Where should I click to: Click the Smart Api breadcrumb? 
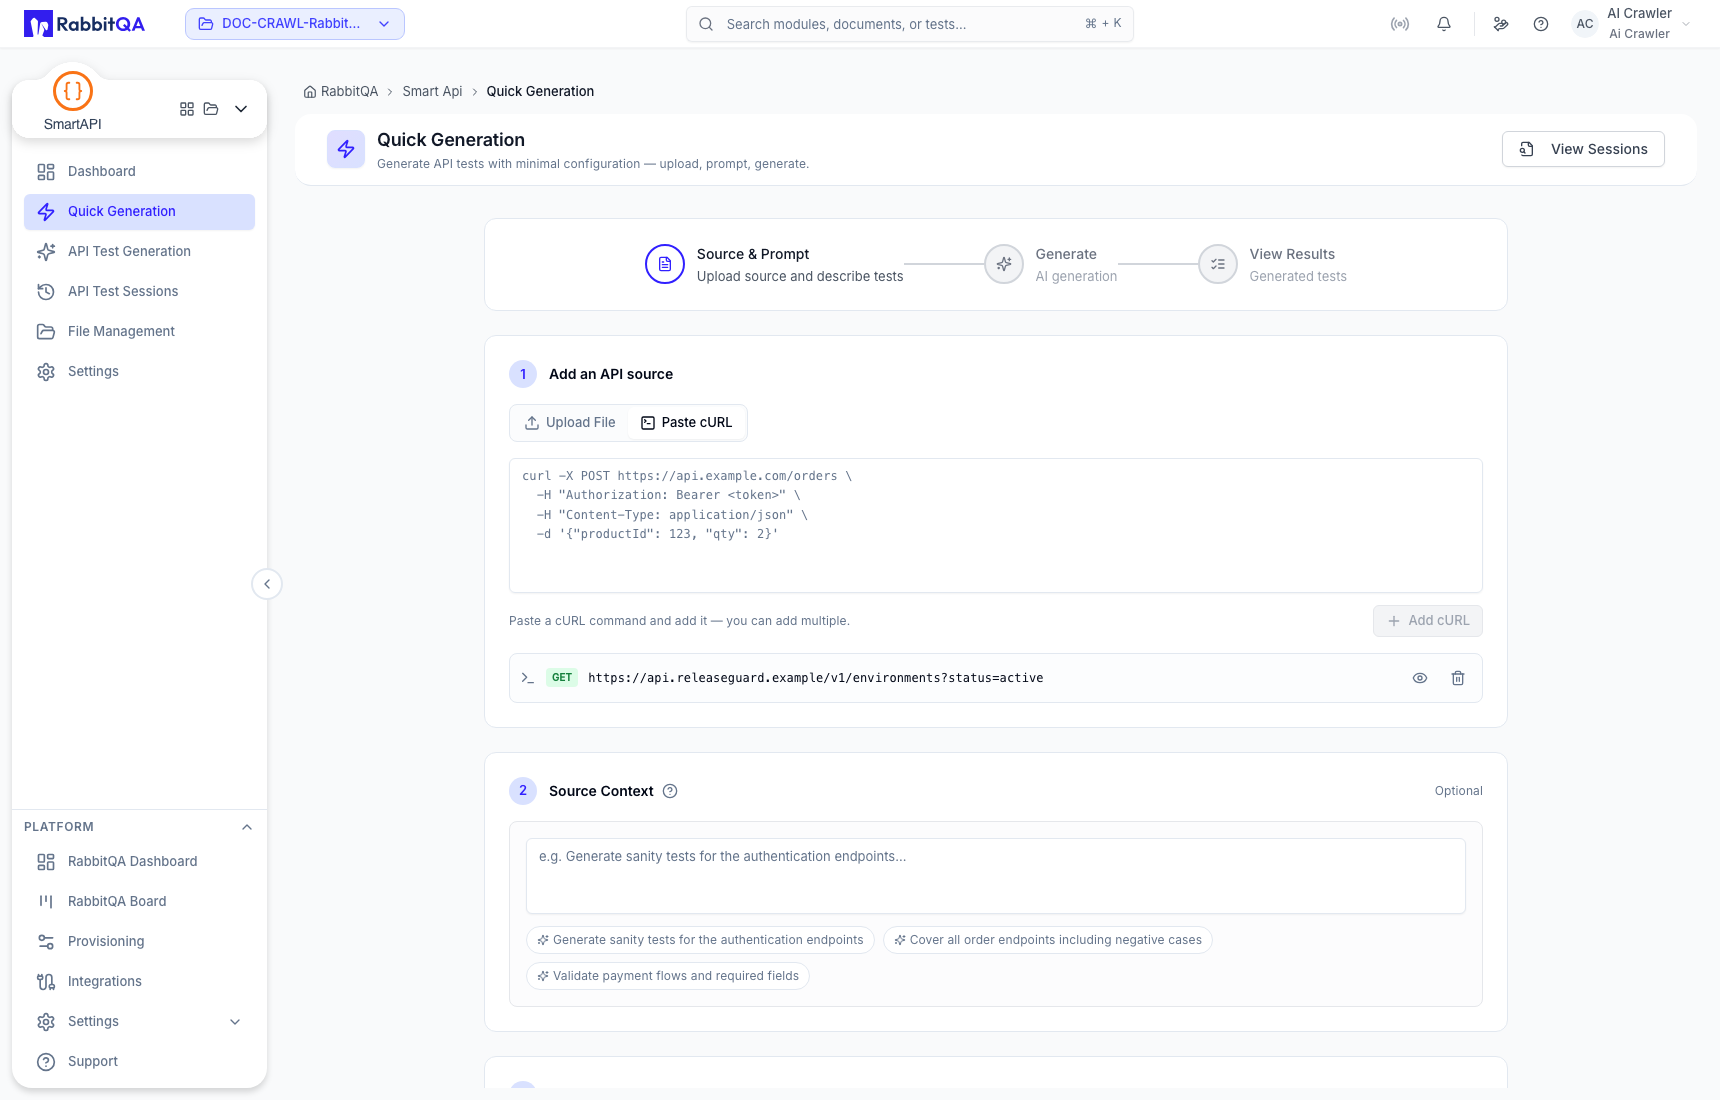point(432,92)
